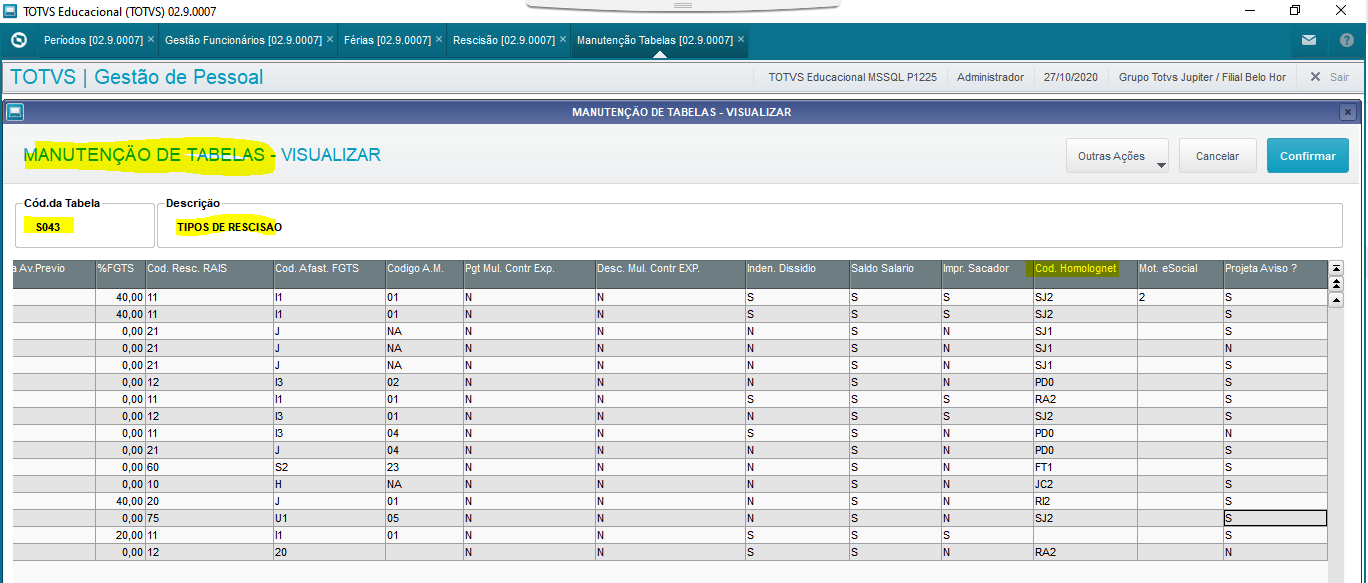Select the %FGTS cell 20,00
Viewport: 1368px width, 583px height.
[x=119, y=535]
